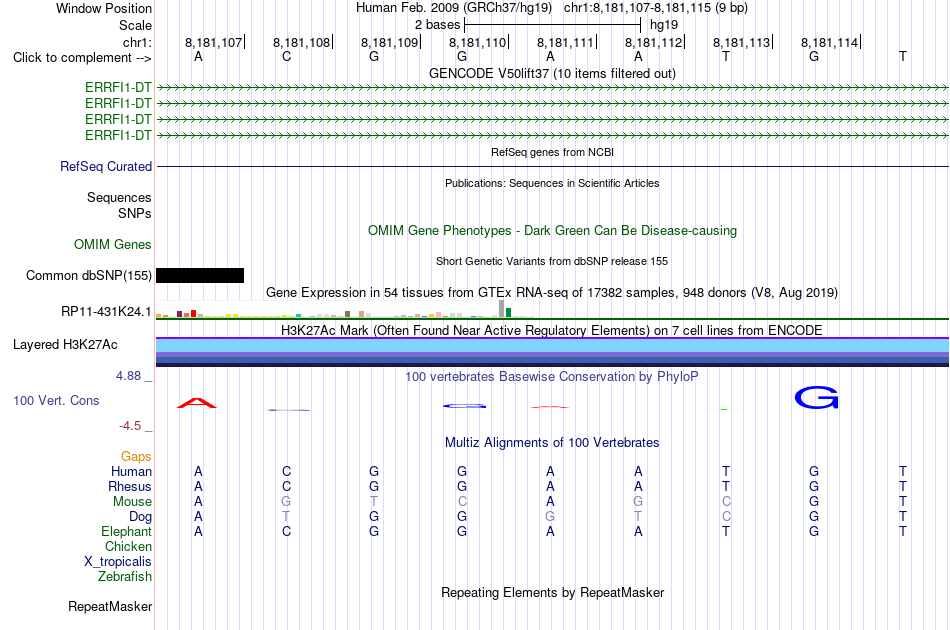This screenshot has width=950, height=630.
Task: Click the Layered H3K27Ac track label
Action: pos(65,345)
